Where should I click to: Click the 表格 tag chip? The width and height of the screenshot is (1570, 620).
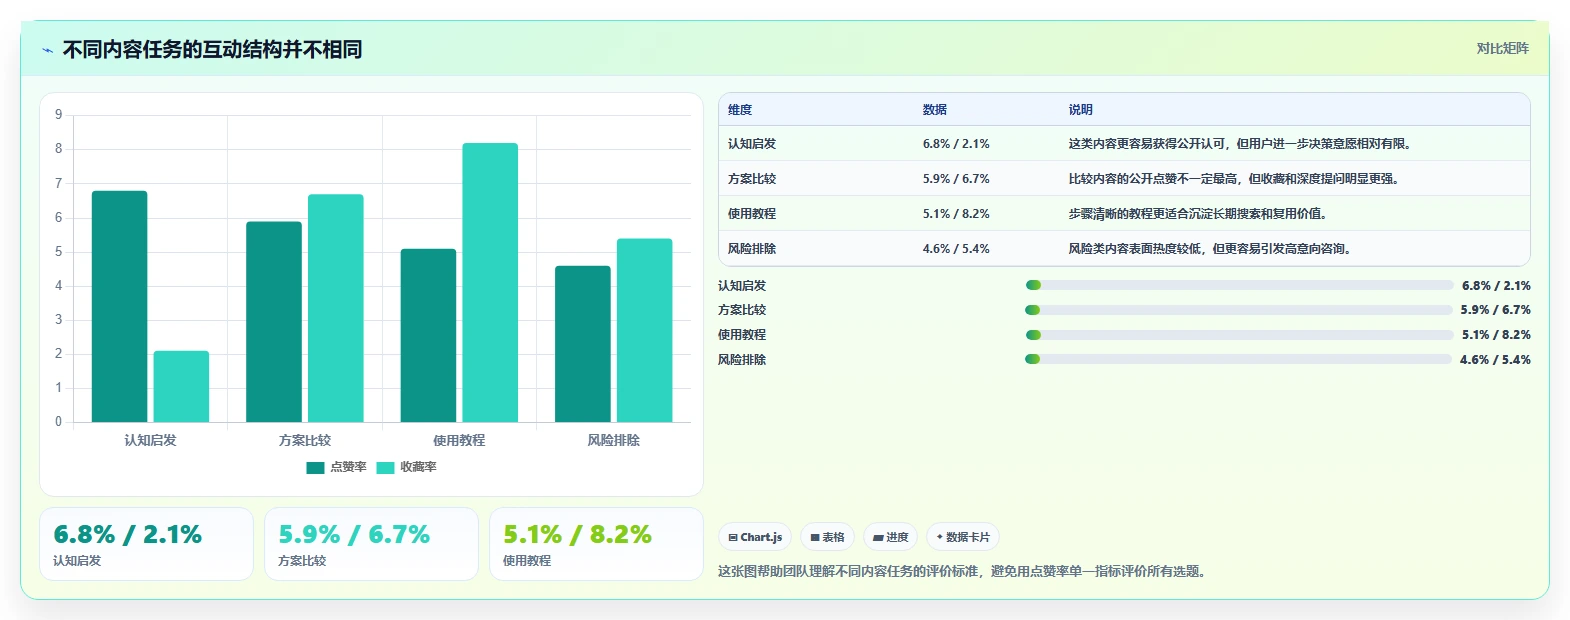coord(827,537)
